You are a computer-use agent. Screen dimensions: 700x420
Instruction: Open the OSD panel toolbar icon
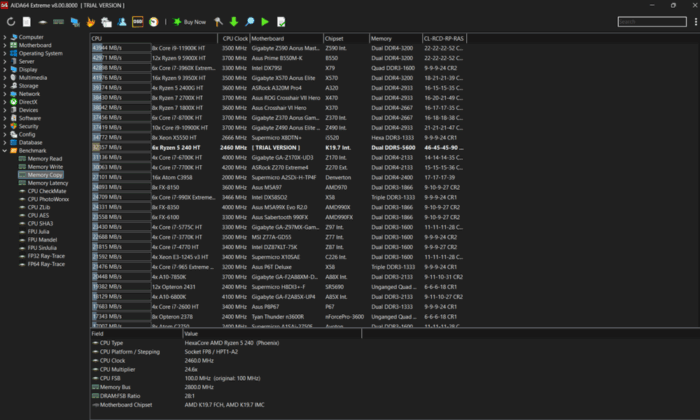coord(138,21)
